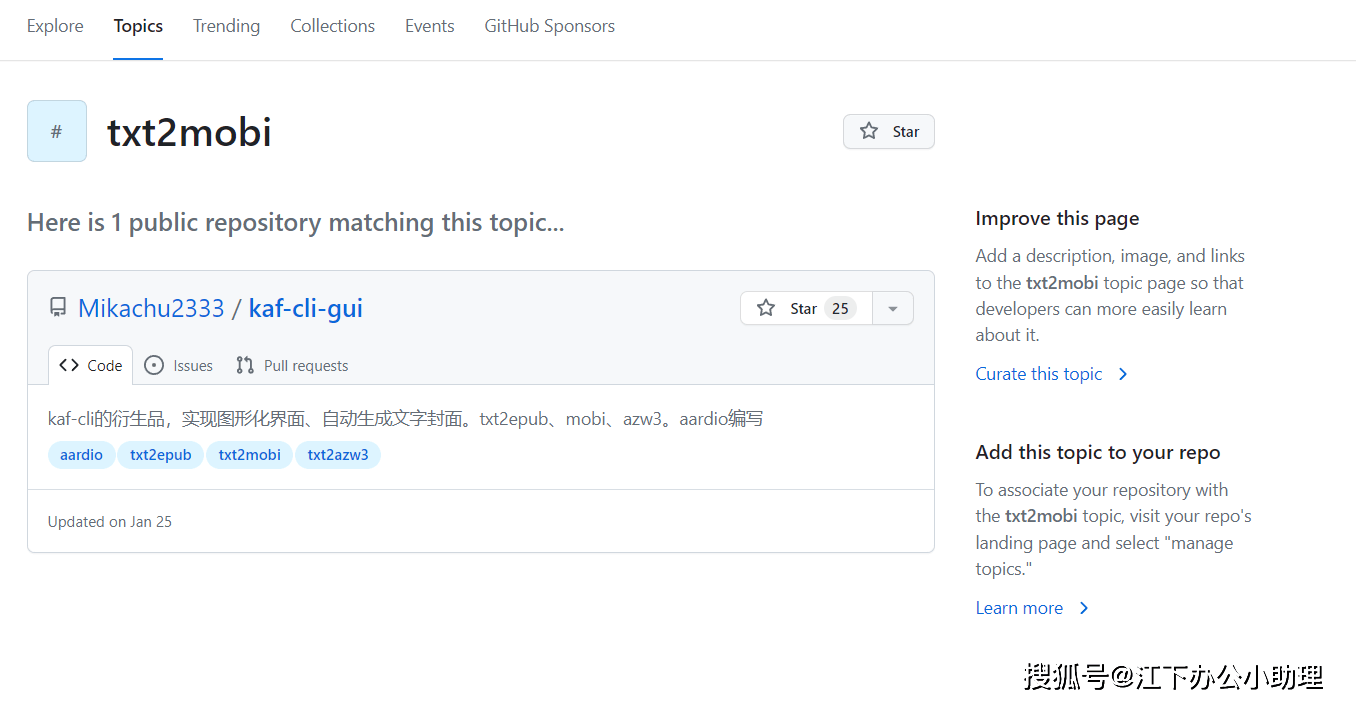Expand the star lists dropdown arrow
Viewport: 1356px width, 706px height.
click(893, 308)
